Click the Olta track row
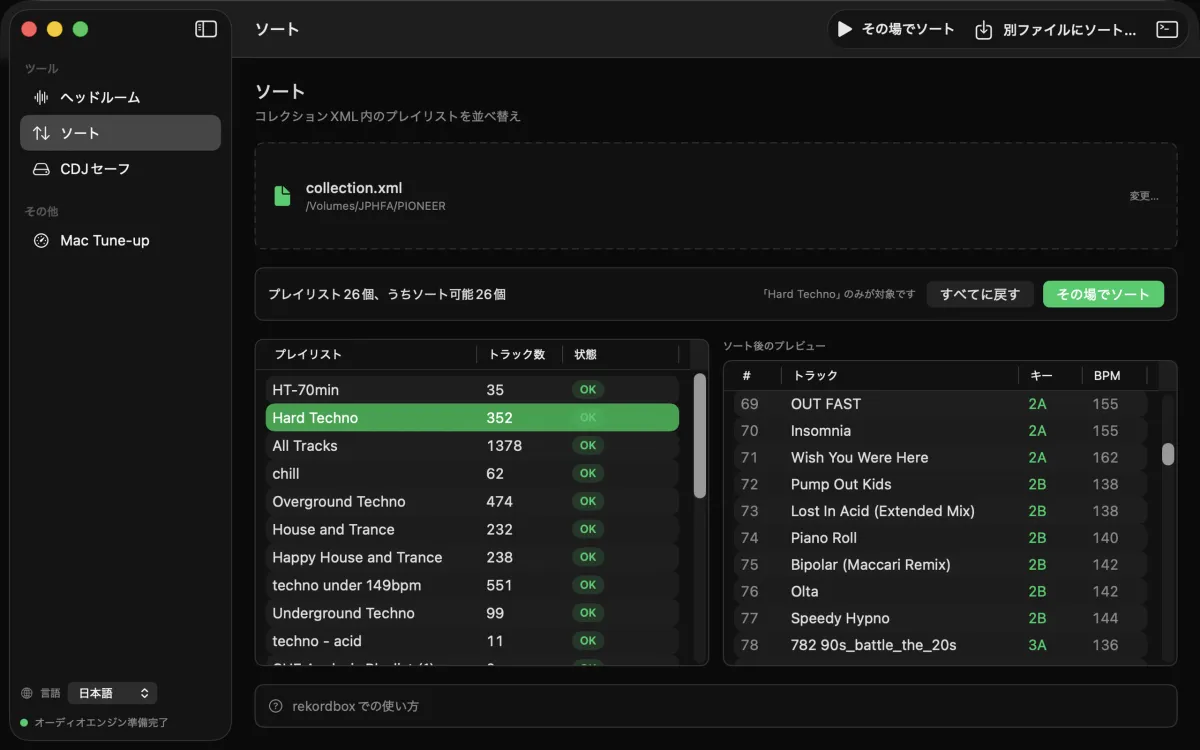This screenshot has height=750, width=1200. click(x=940, y=592)
